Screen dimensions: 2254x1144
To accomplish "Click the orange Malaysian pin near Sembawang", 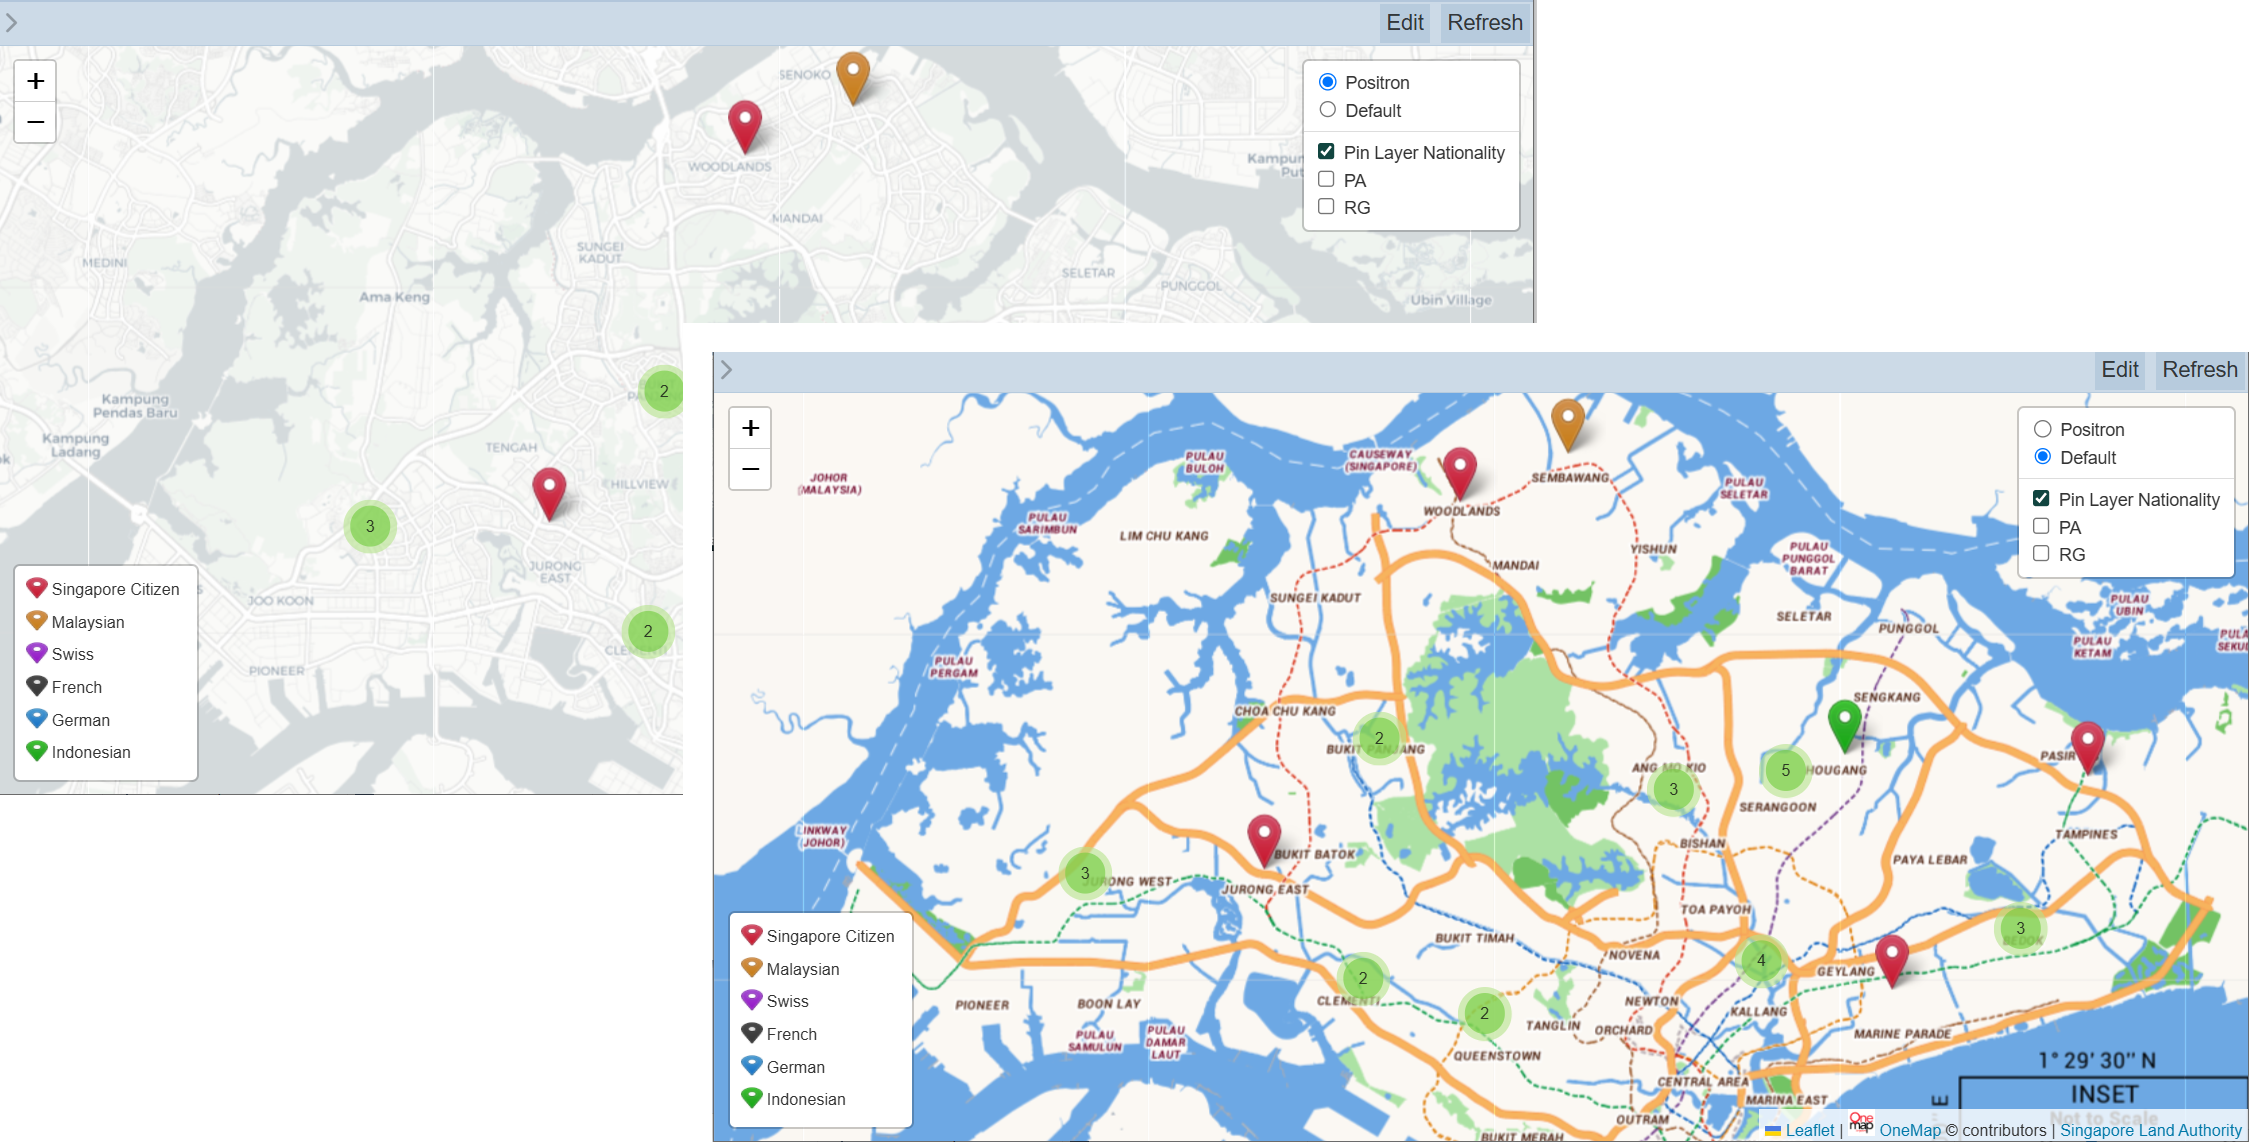I will click(1567, 422).
